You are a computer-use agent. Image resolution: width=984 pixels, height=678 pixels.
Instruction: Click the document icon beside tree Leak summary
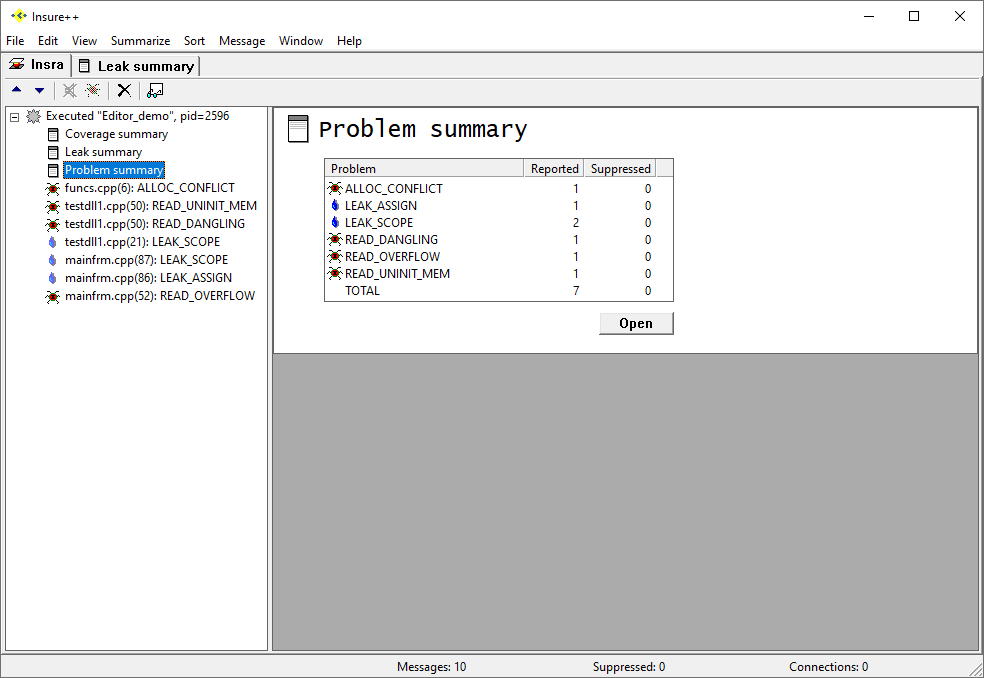pos(53,153)
